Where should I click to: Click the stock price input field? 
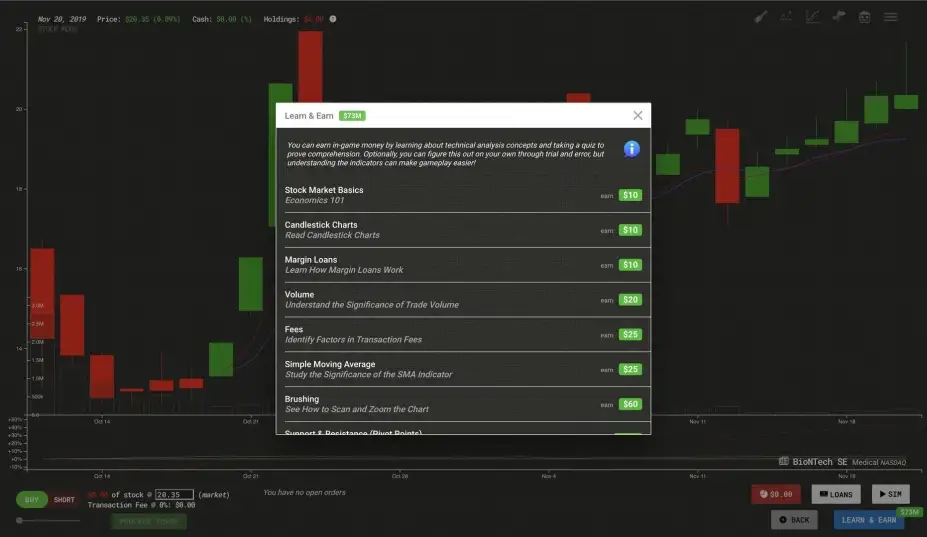click(x=174, y=494)
